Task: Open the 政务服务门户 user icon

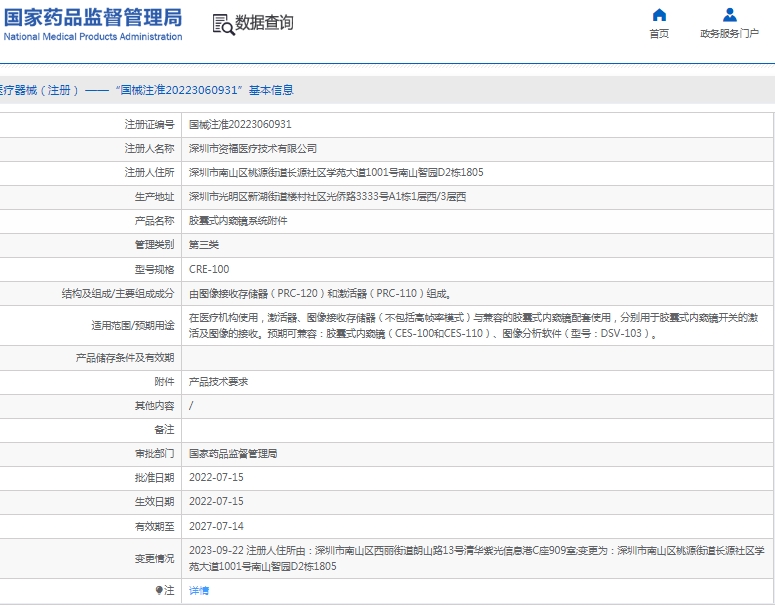Action: pos(730,15)
